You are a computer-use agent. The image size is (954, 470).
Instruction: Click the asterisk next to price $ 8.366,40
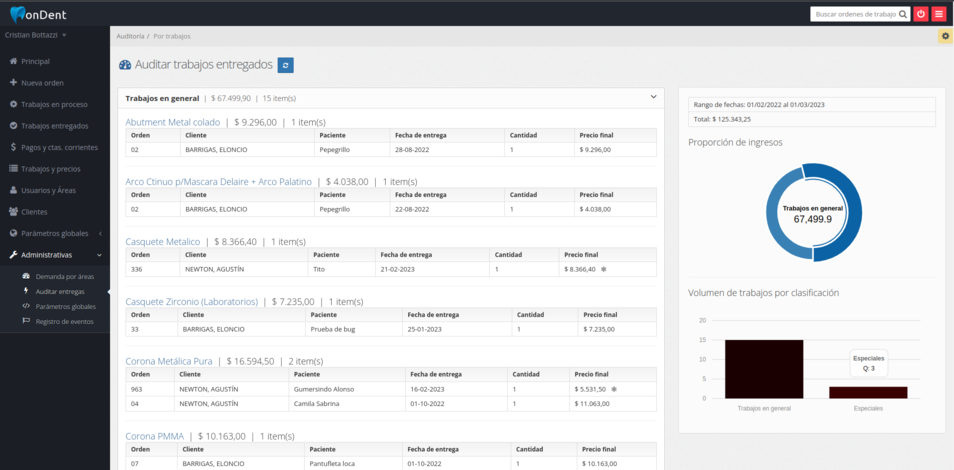(x=603, y=269)
